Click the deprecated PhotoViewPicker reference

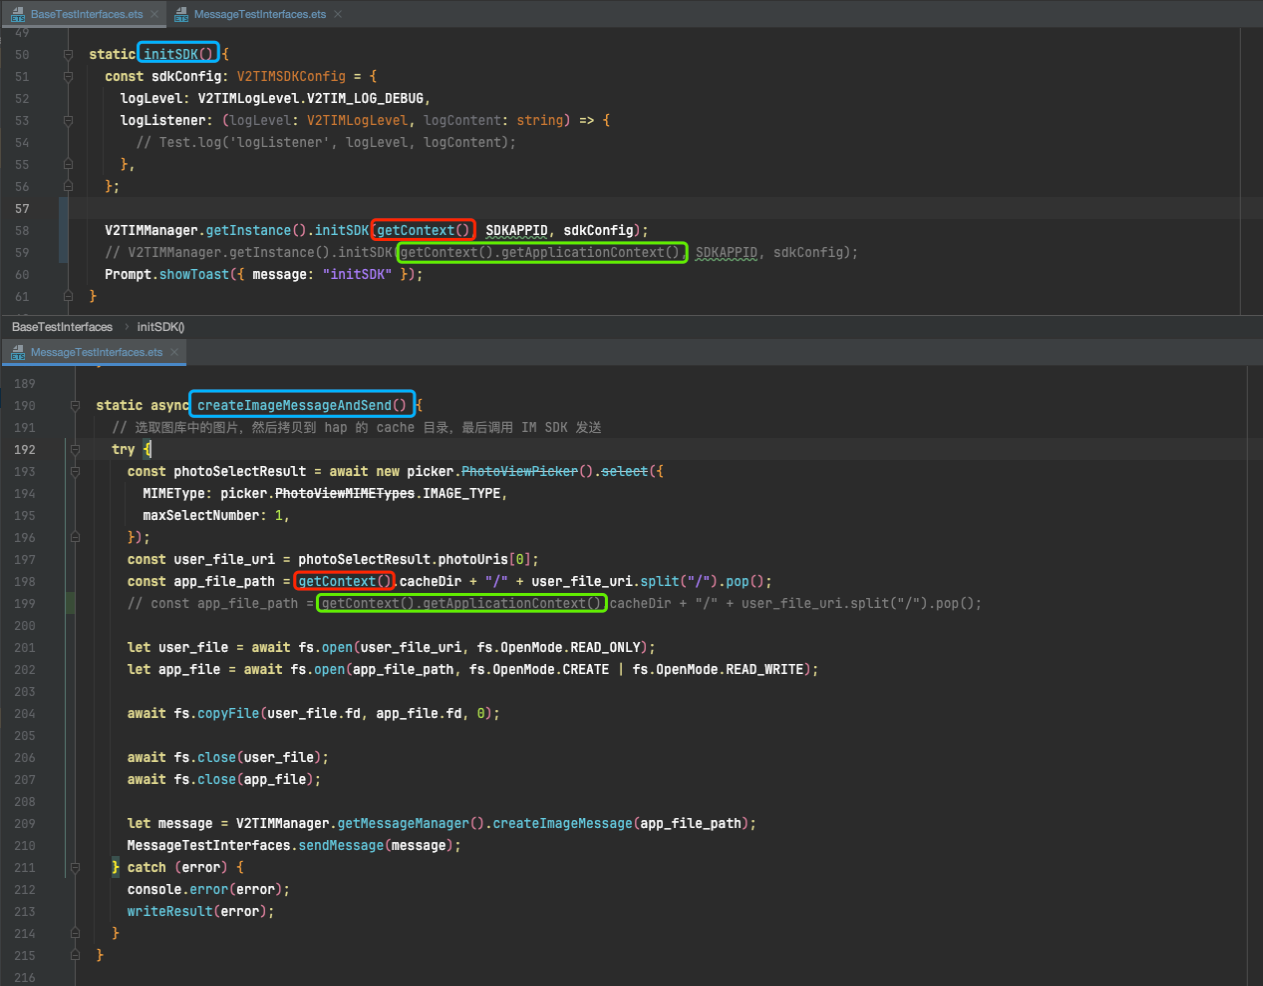519,471
